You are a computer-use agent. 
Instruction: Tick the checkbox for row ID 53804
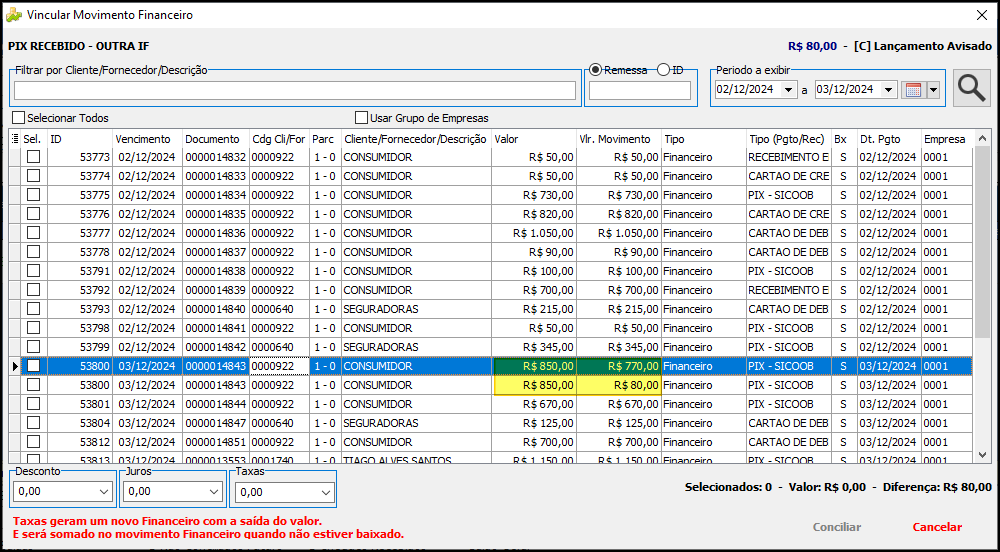(33, 423)
